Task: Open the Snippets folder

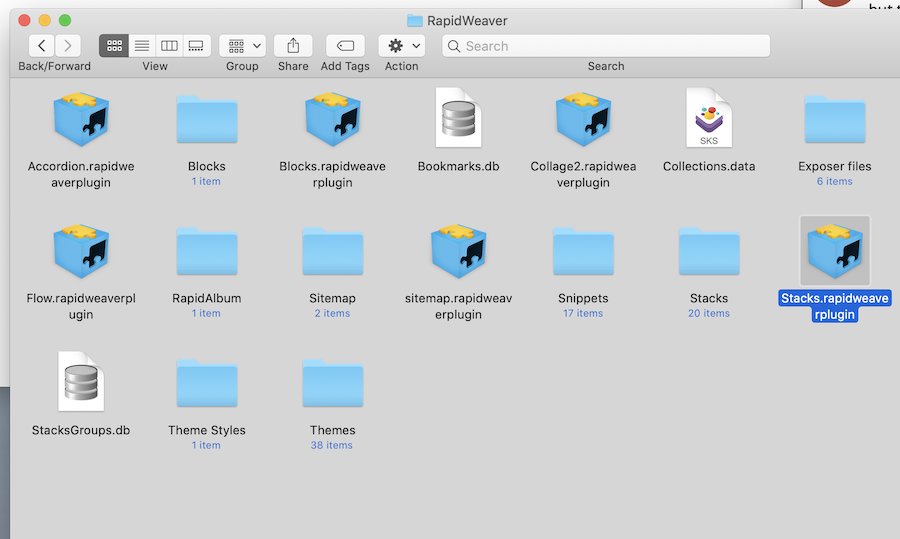Action: click(583, 251)
